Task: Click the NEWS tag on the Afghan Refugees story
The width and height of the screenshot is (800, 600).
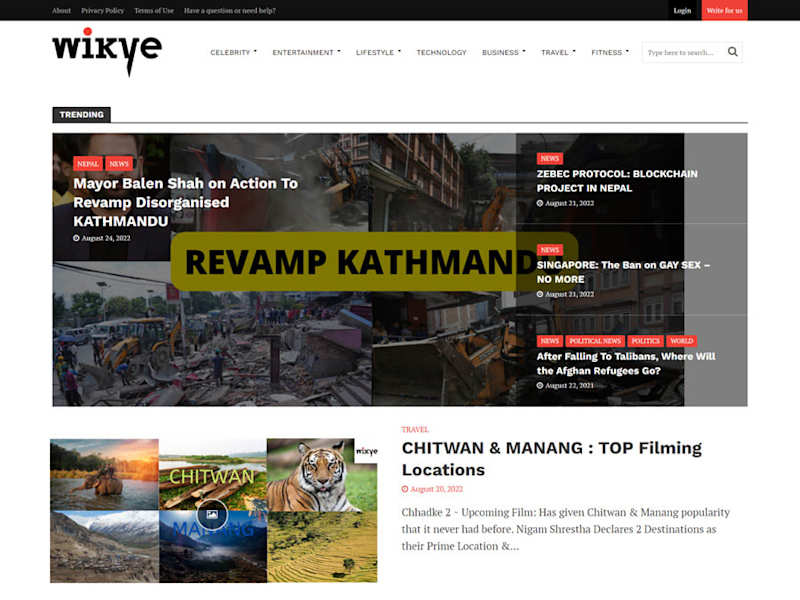Action: 549,341
